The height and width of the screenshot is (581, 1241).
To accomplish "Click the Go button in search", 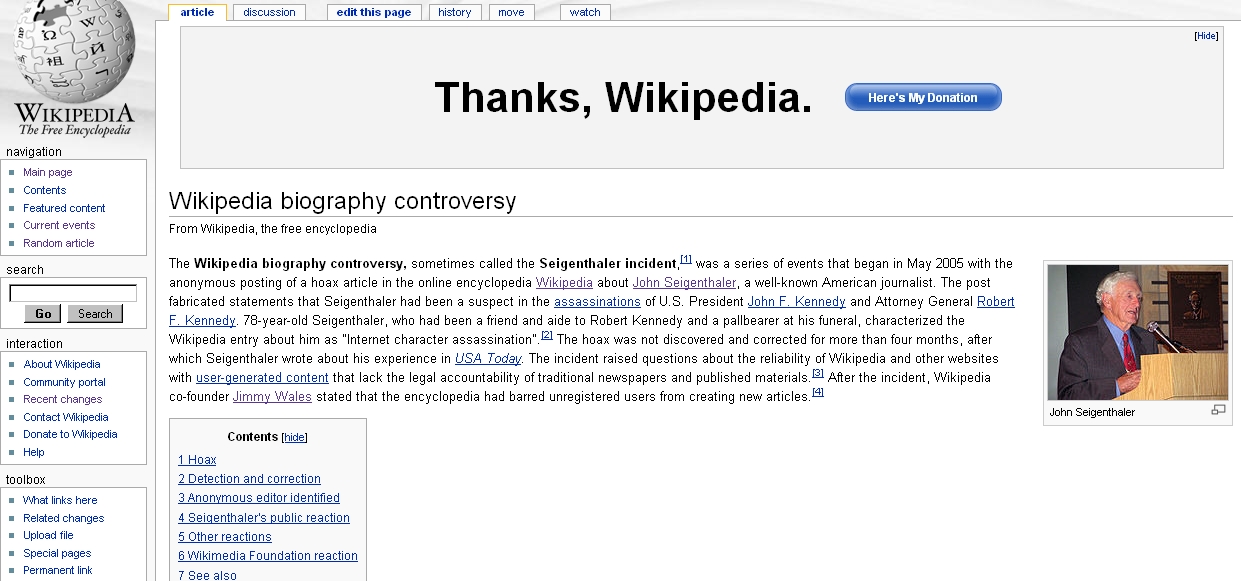I will point(43,314).
